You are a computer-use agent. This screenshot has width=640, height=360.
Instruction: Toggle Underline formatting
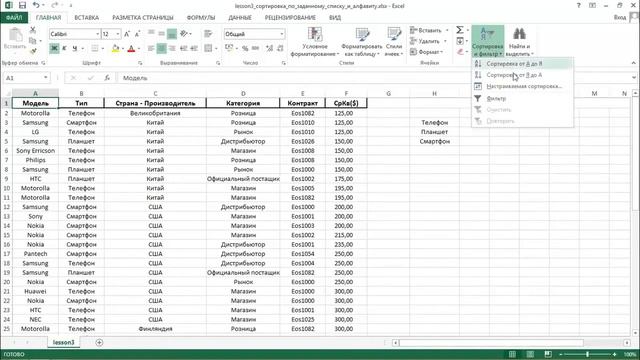click(75, 49)
